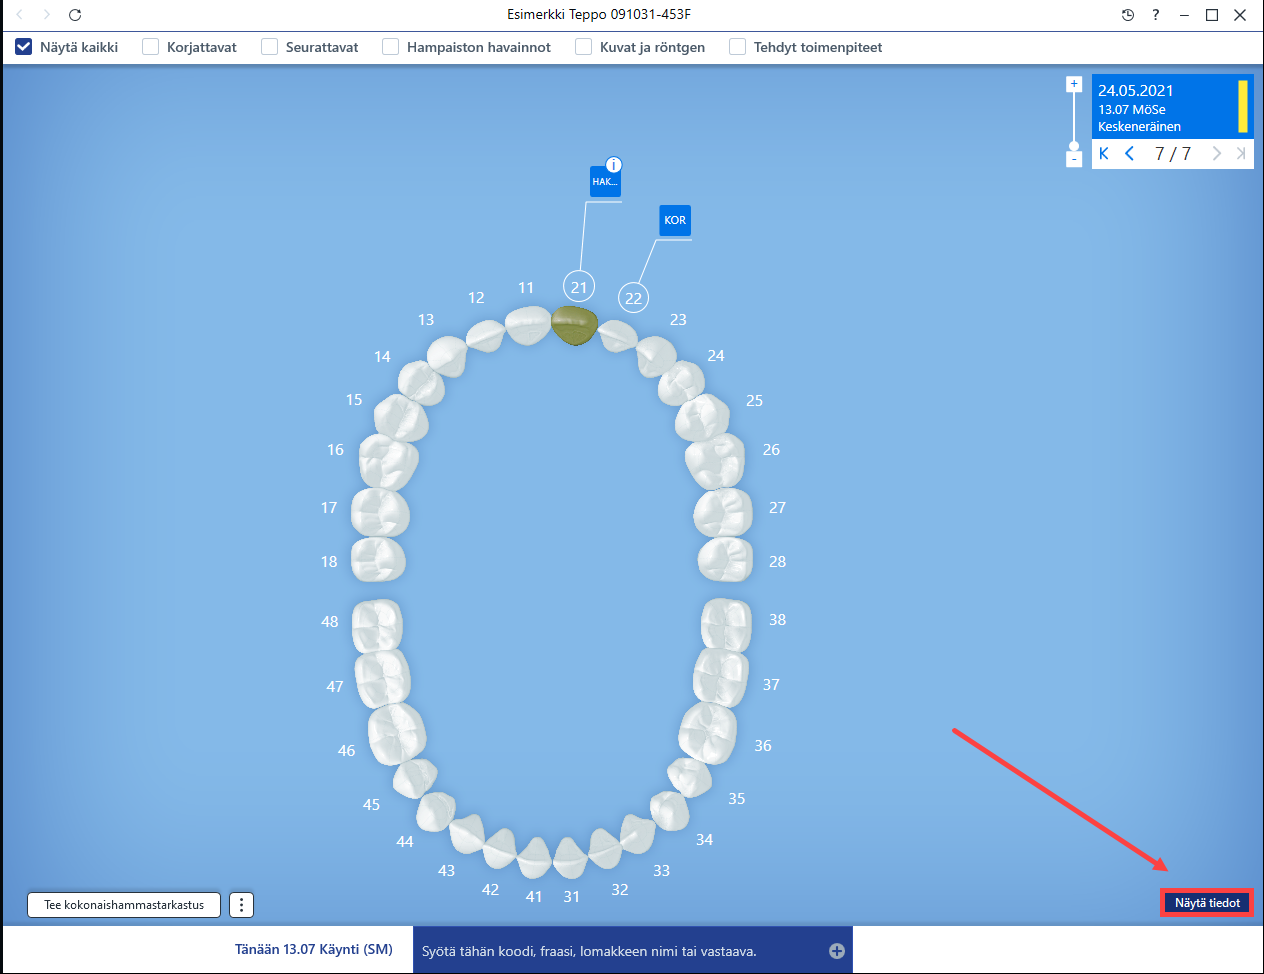Click Näytä tiedot button
The image size is (1264, 974).
(1207, 903)
